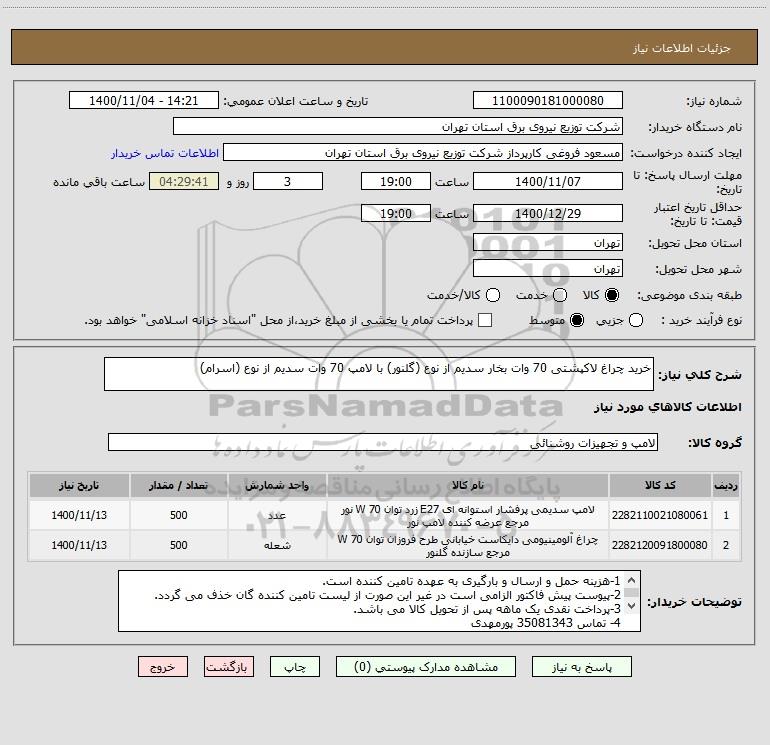Screen dimensions: 770x745
Task: Click the شماره نیاز number field
Action: tap(548, 100)
